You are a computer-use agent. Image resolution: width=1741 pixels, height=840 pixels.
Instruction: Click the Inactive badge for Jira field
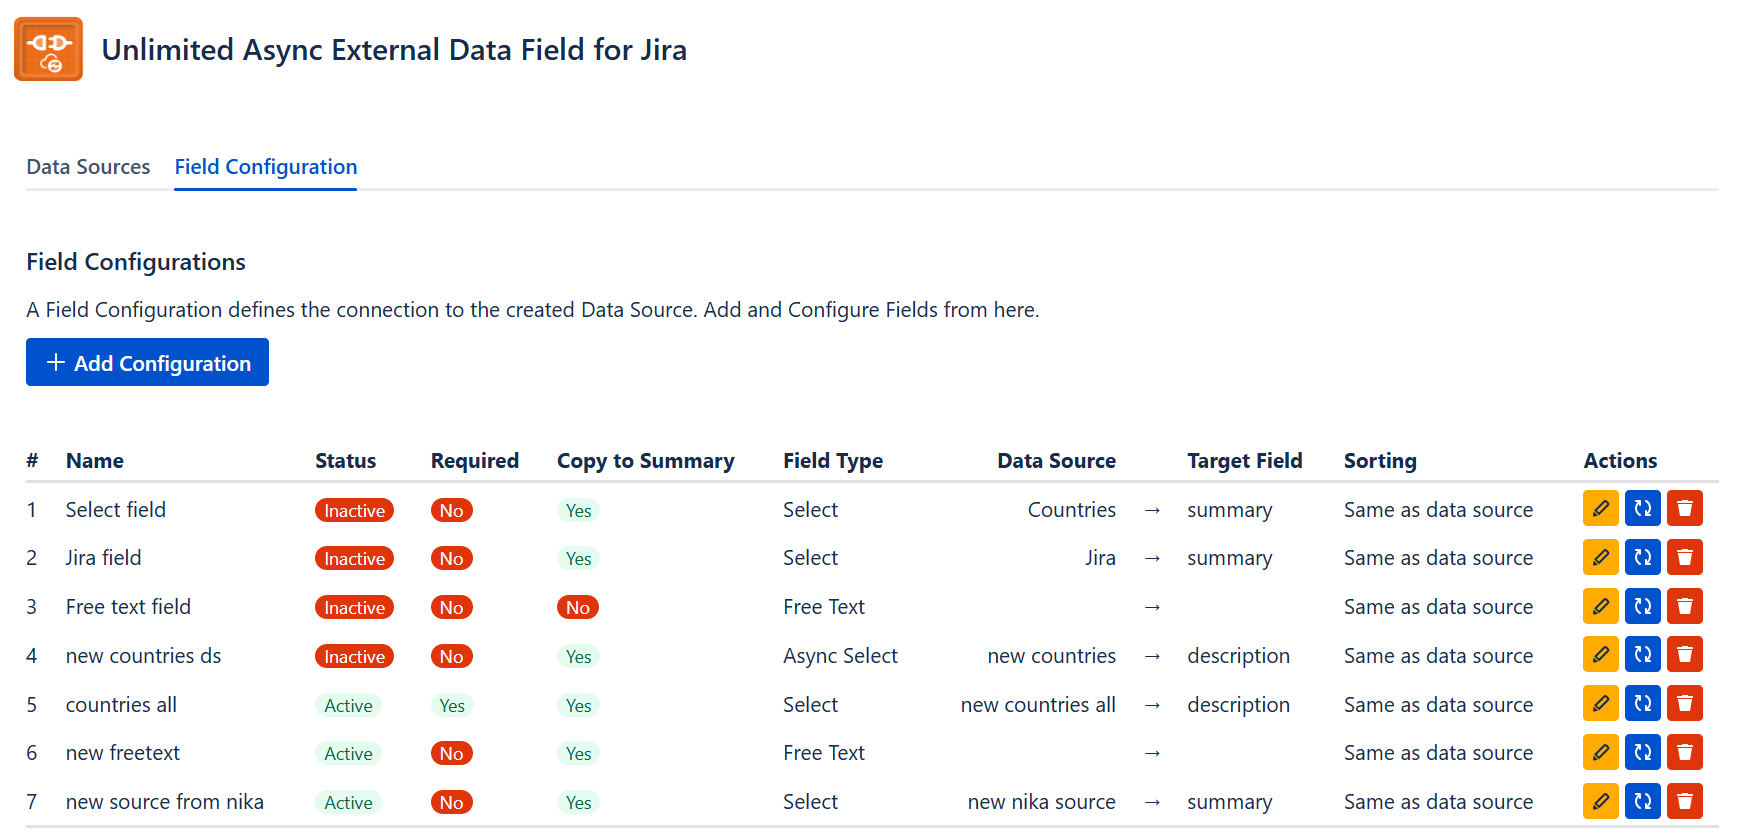(x=354, y=558)
